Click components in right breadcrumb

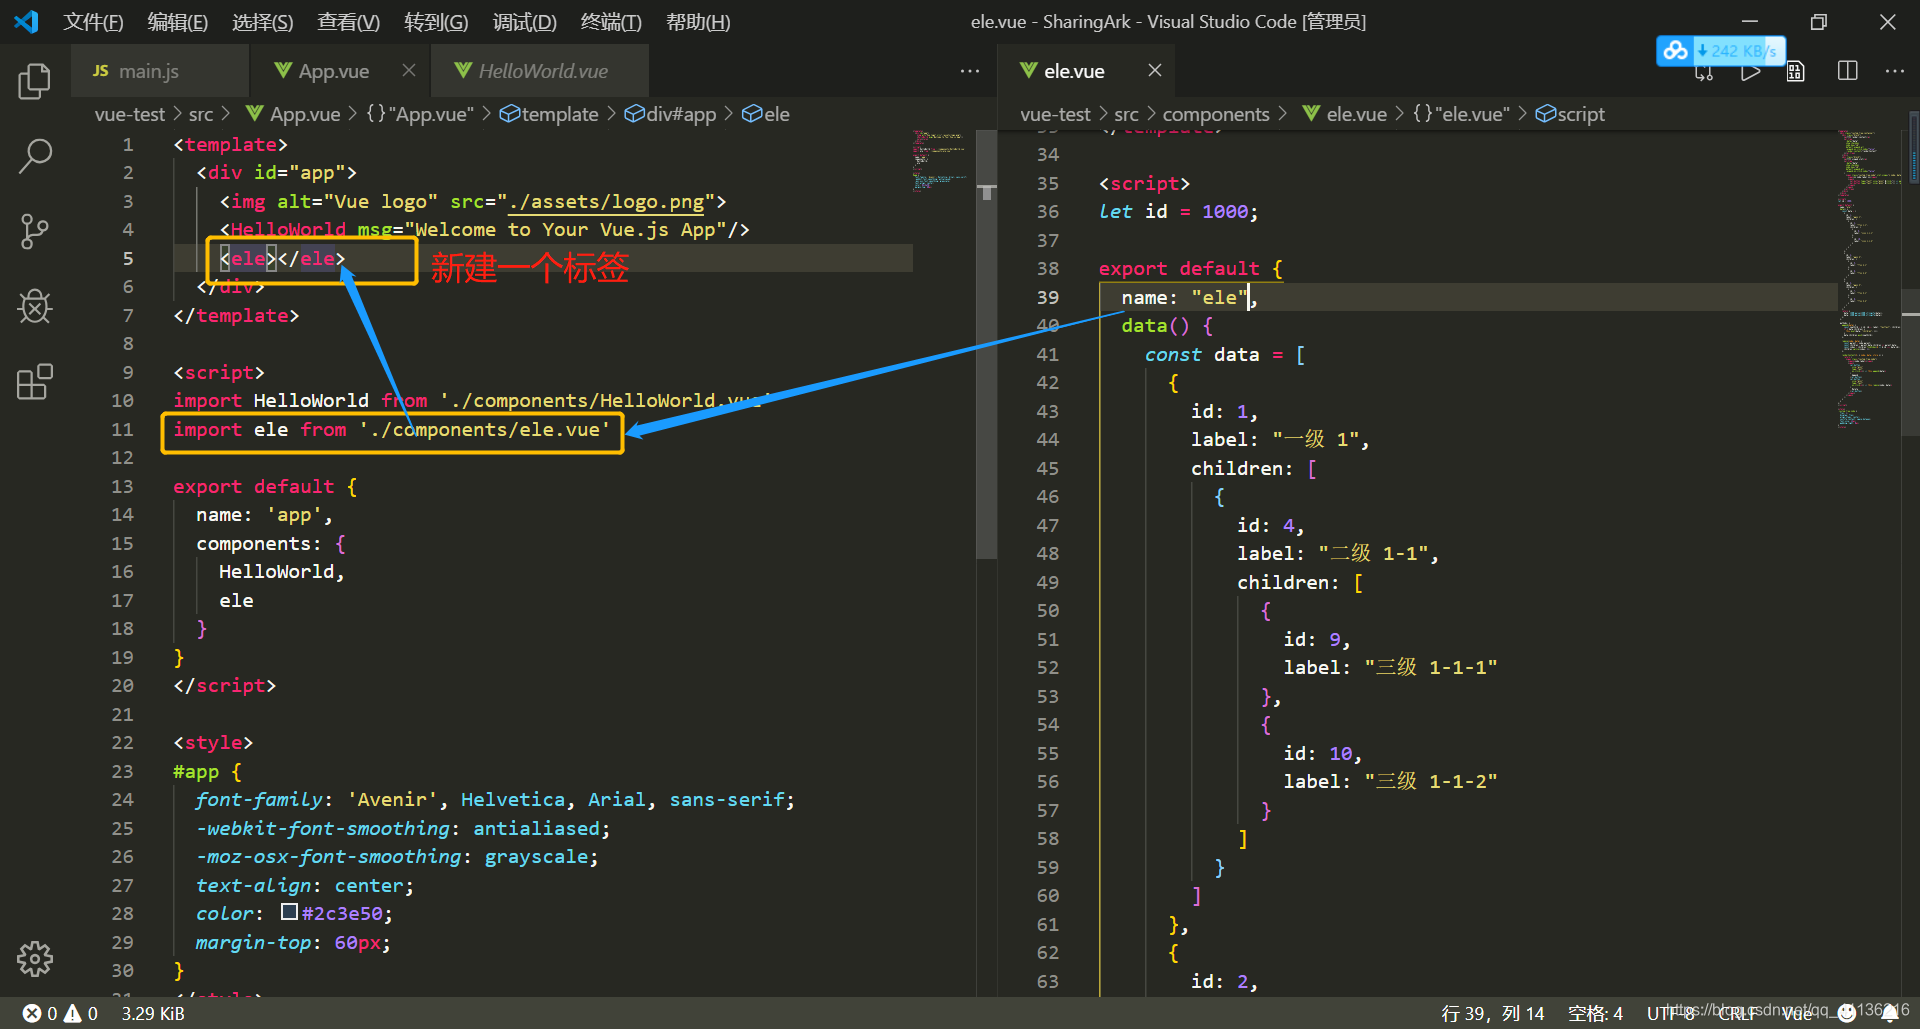tap(1216, 114)
